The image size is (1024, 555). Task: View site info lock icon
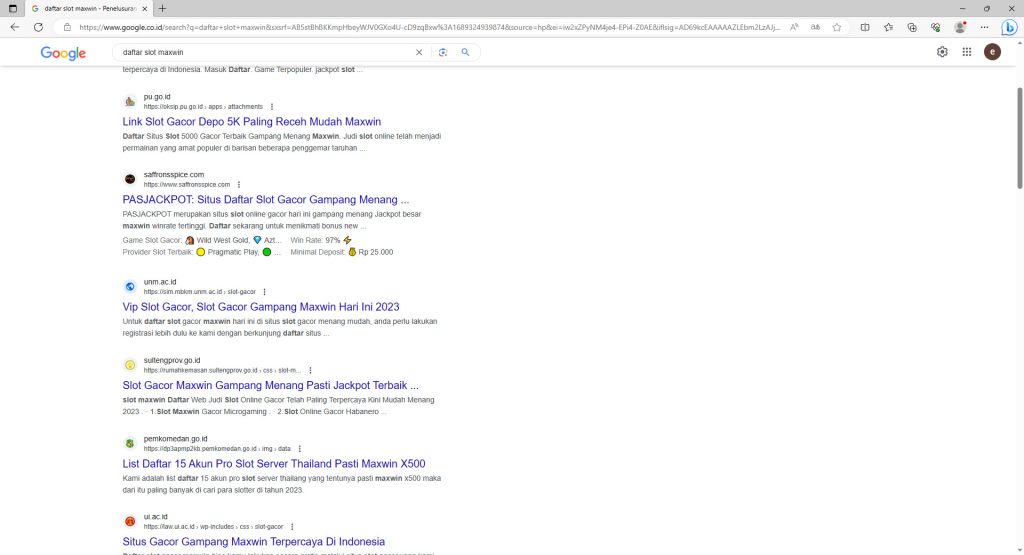click(67, 27)
